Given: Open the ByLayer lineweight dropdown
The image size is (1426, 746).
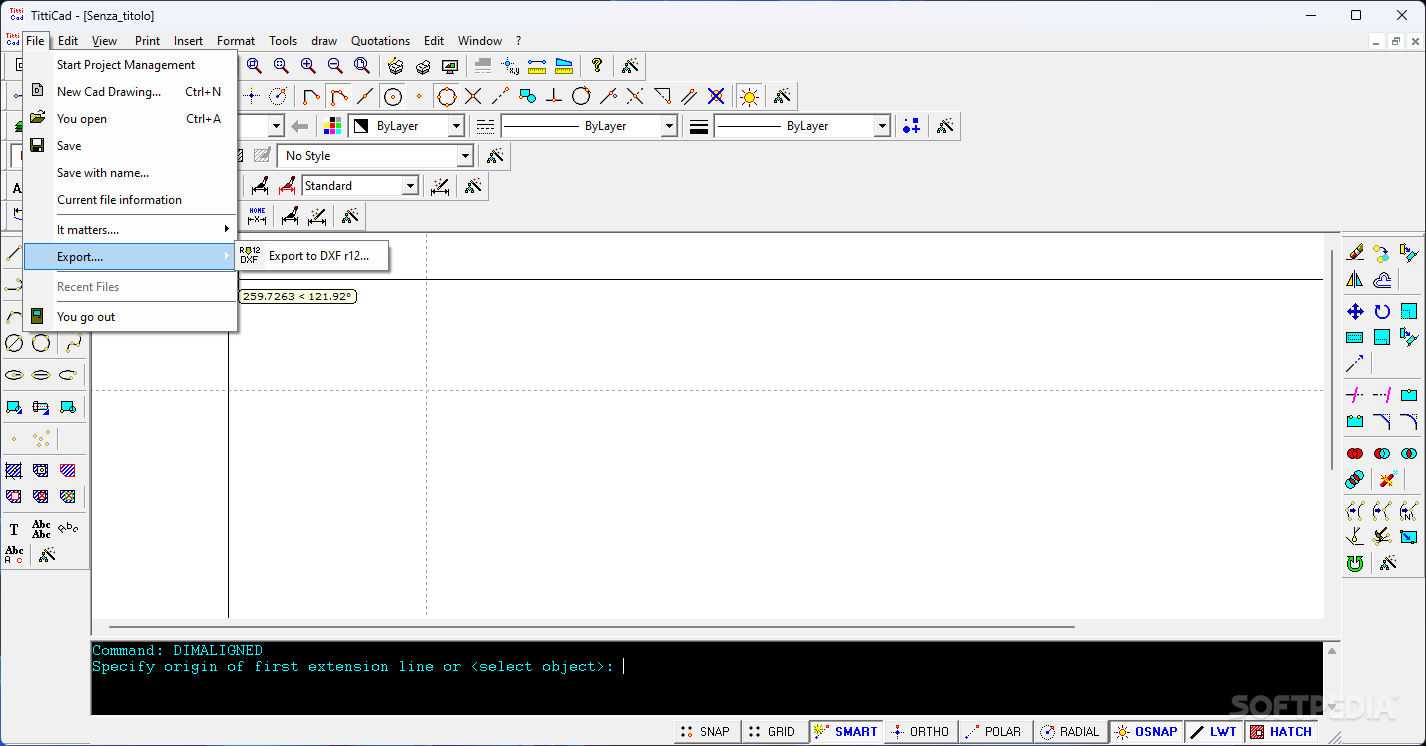Looking at the screenshot, I should click(x=882, y=126).
